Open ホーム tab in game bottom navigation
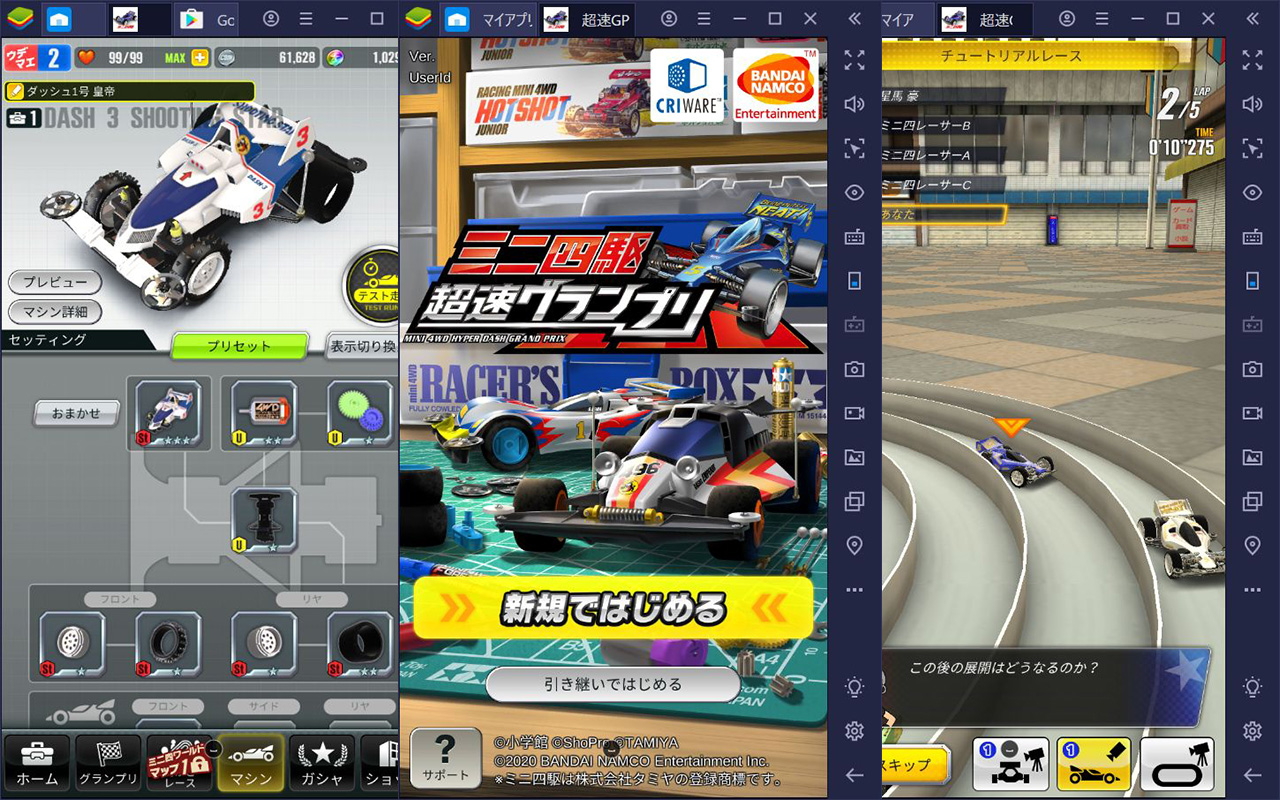The image size is (1280, 800). point(37,763)
